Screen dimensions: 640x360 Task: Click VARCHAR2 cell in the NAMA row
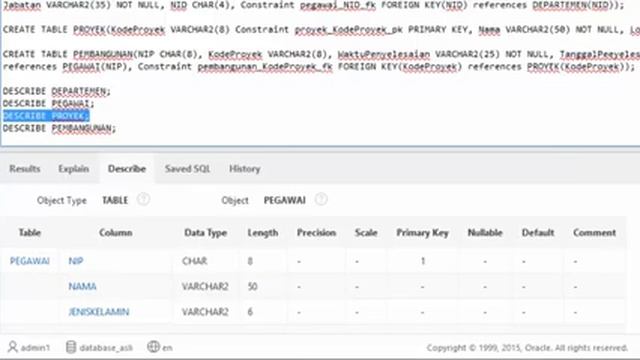205,286
